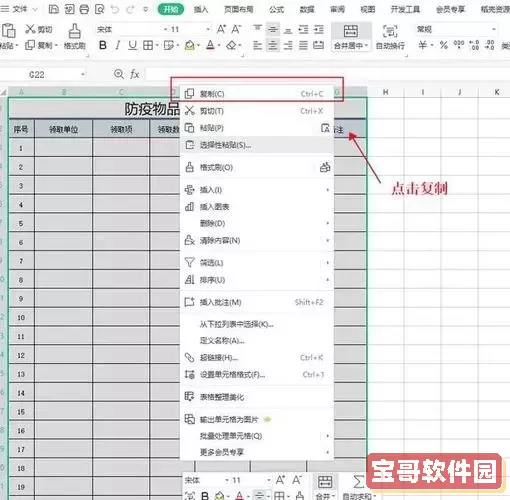Click the Print icon in quick access toolbar
The image size is (510, 500).
click(84, 9)
